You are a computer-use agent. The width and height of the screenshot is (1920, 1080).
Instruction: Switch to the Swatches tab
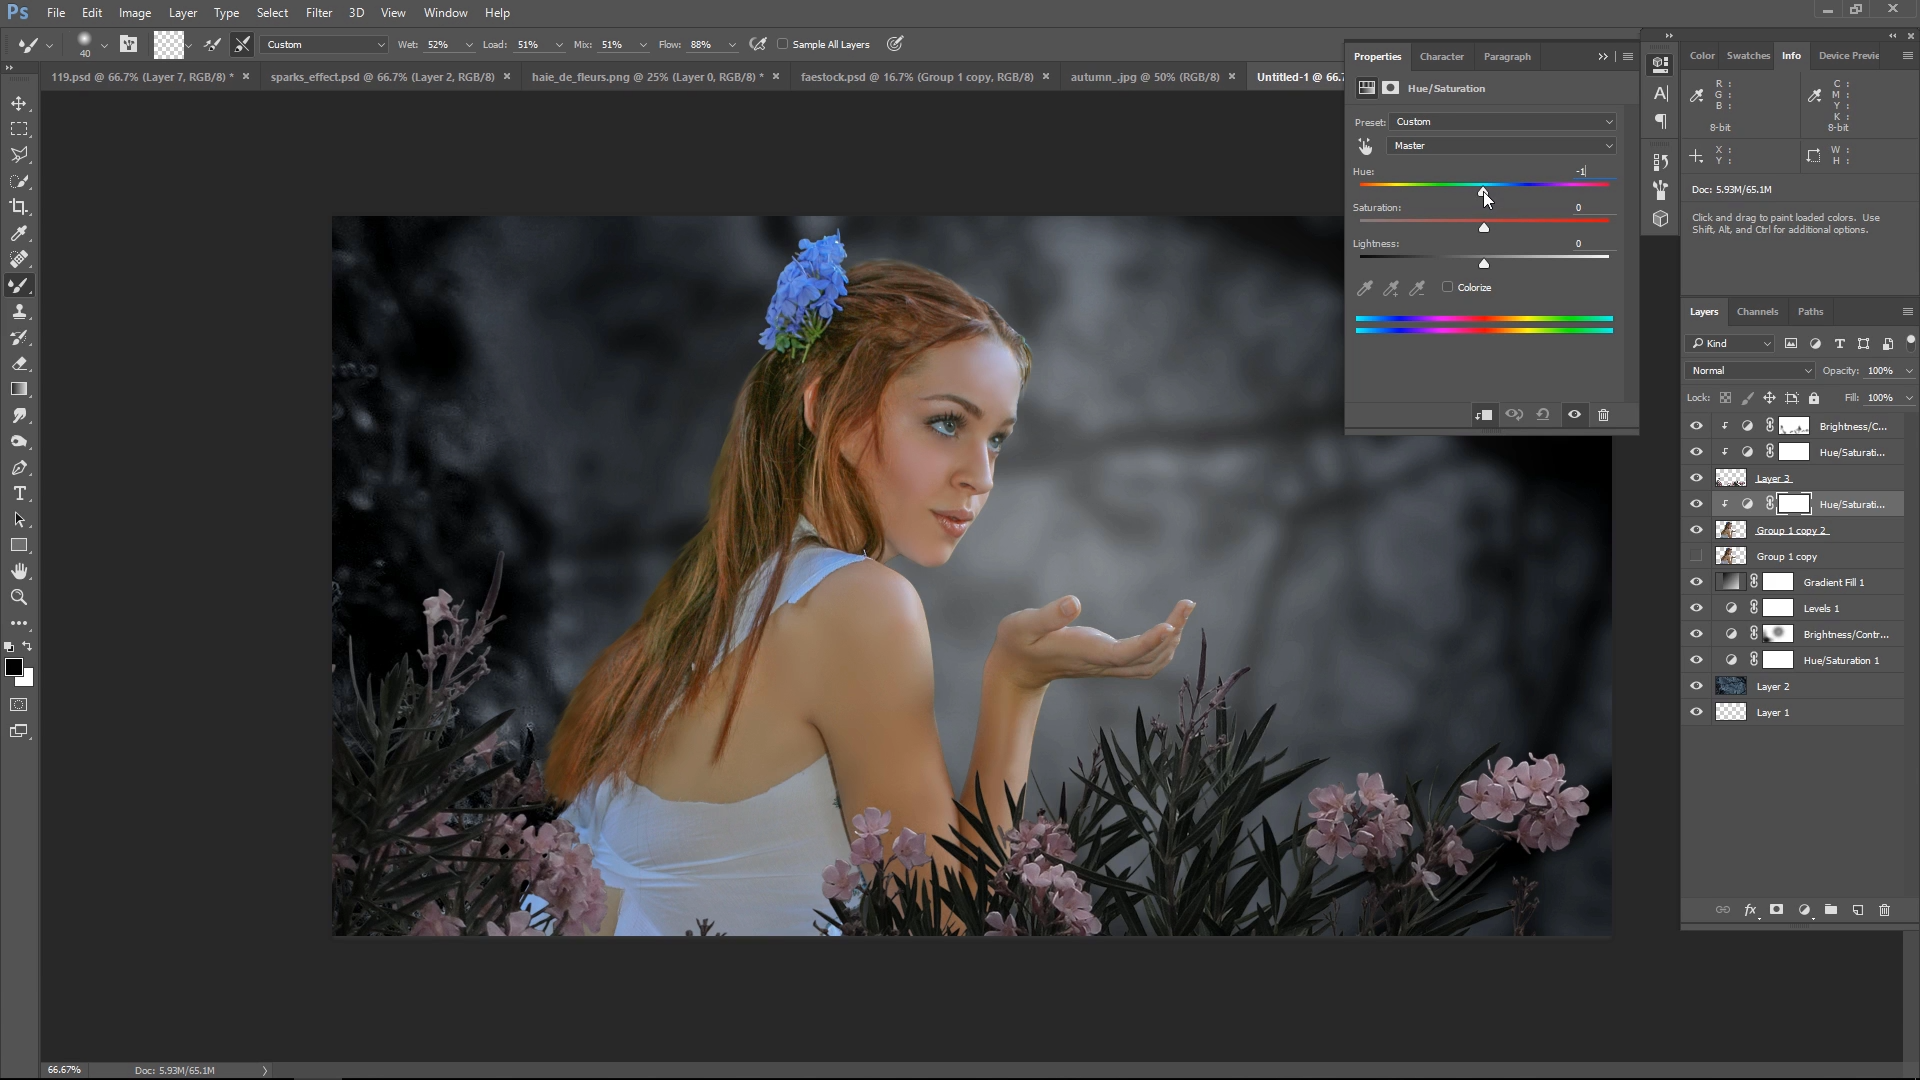pyautogui.click(x=1748, y=56)
